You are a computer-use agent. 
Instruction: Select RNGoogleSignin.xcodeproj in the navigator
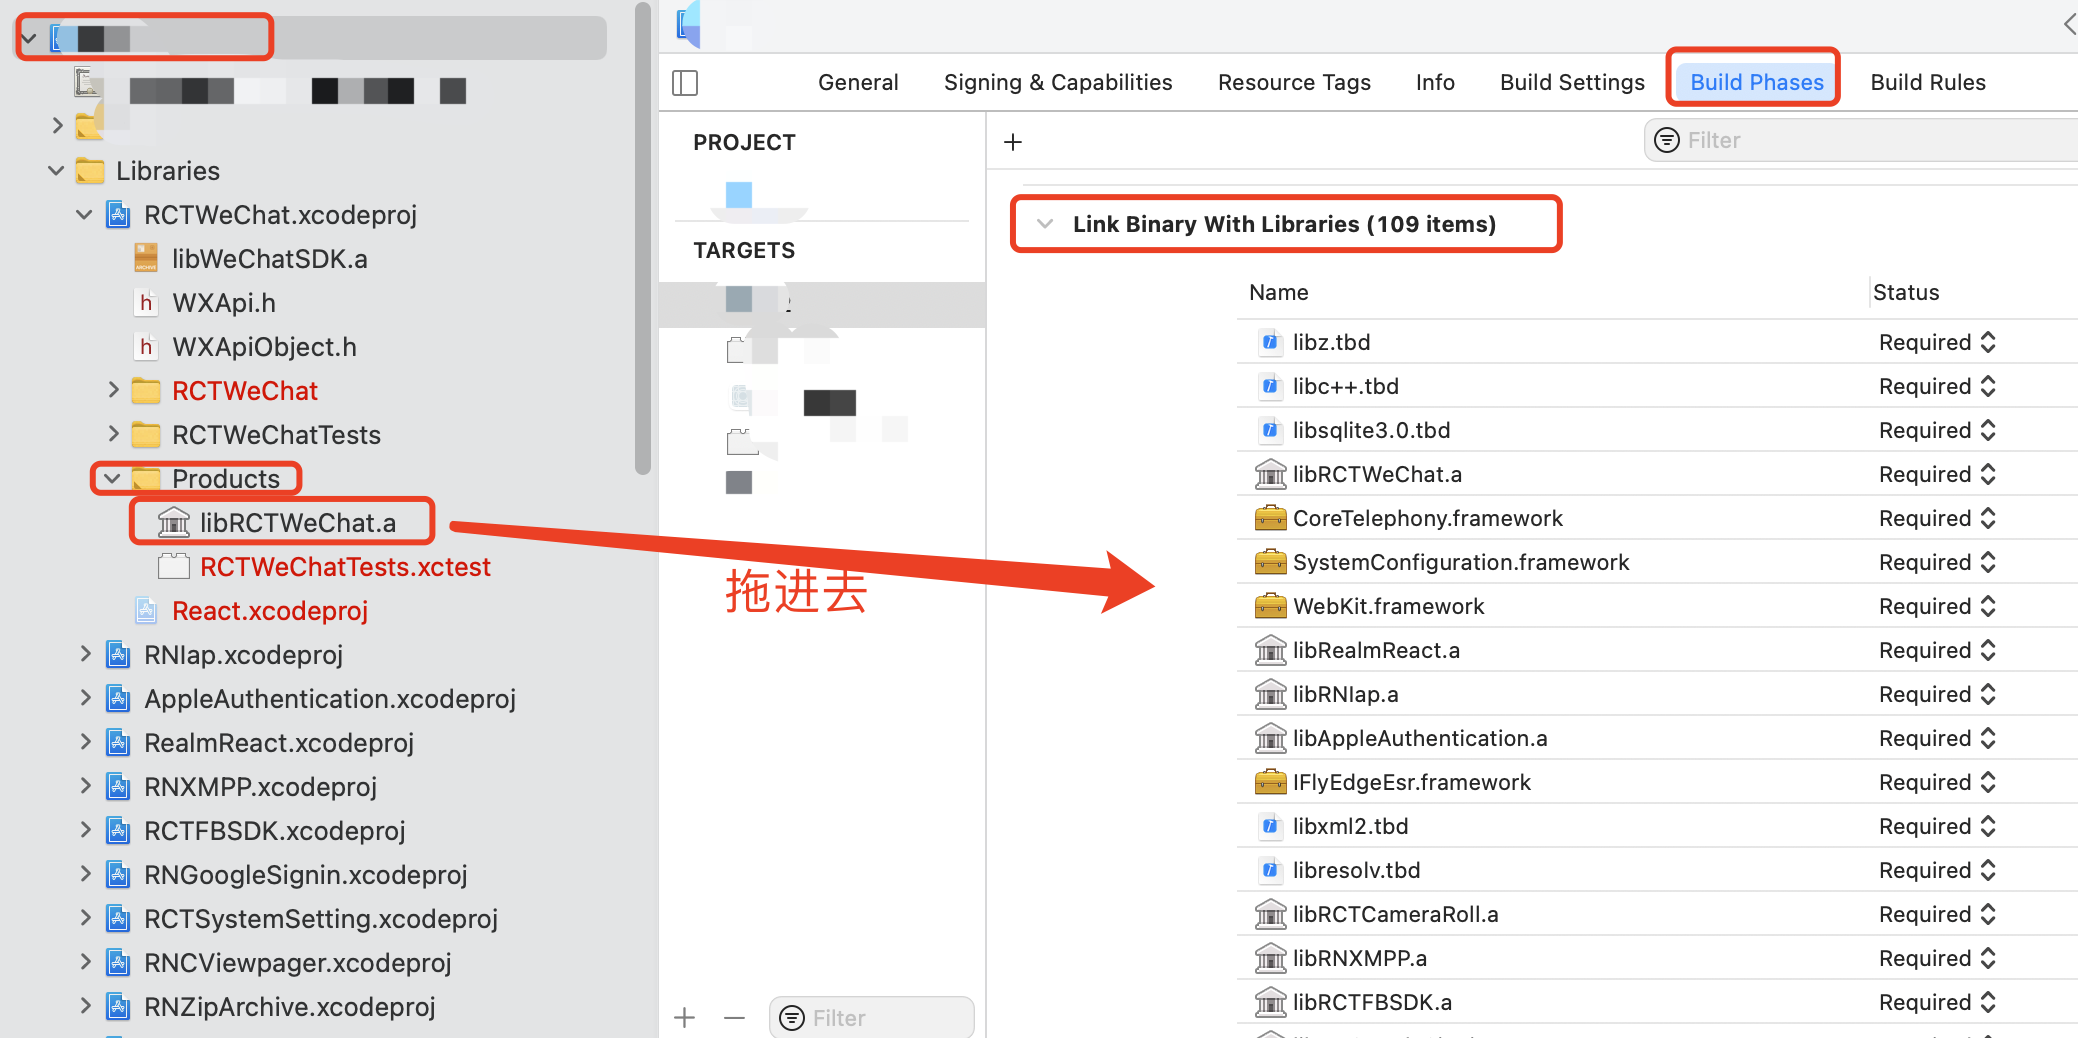click(x=305, y=875)
